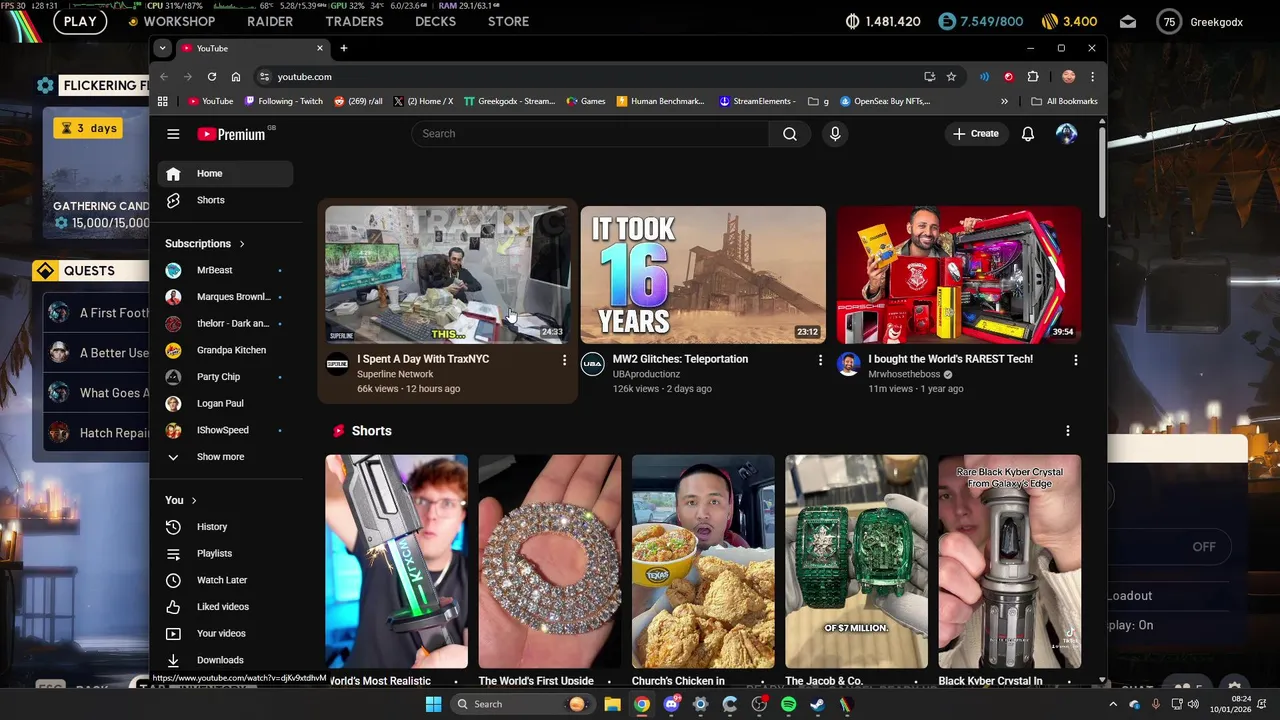Open Chrome tab search dropdown arrow
This screenshot has width=1280, height=720.
pyautogui.click(x=162, y=48)
